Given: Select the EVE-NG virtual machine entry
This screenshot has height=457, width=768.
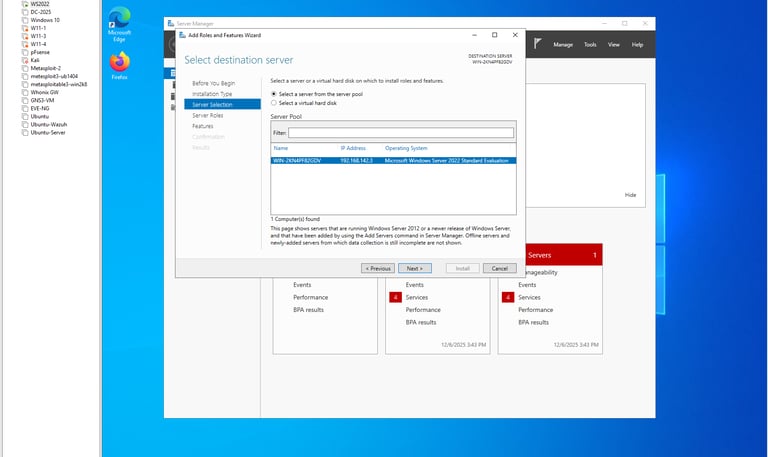Looking at the screenshot, I should (40, 108).
